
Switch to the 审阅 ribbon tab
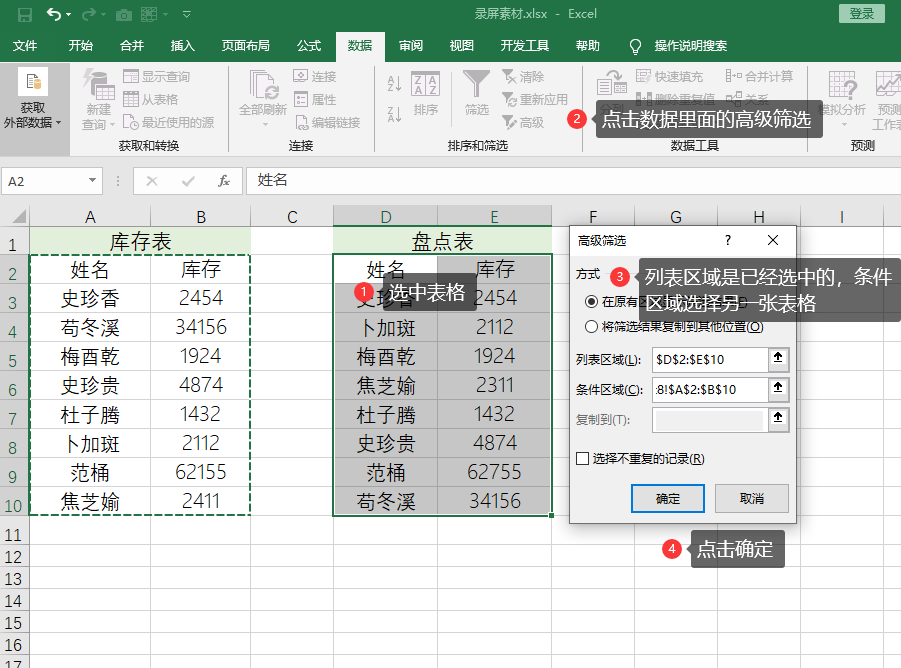tap(411, 45)
